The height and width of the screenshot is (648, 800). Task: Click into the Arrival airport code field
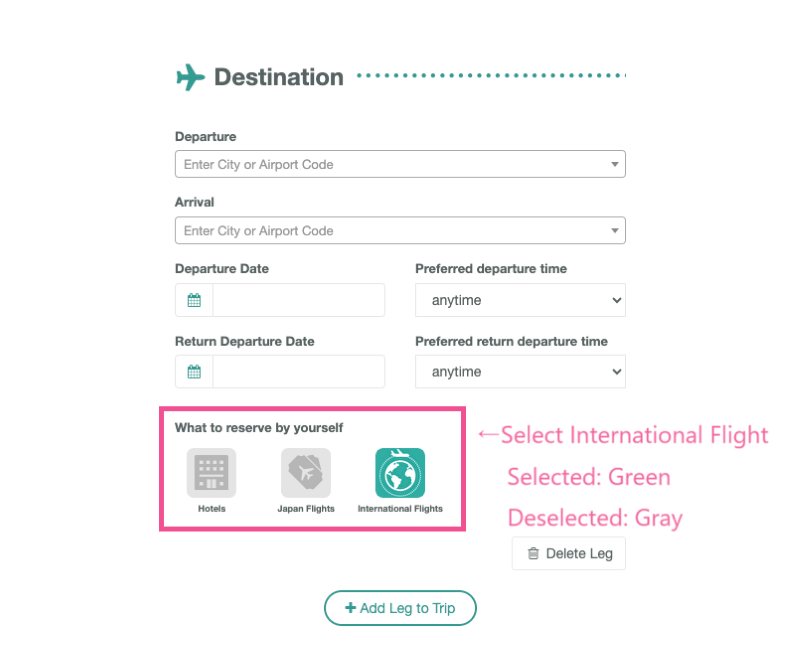point(400,231)
